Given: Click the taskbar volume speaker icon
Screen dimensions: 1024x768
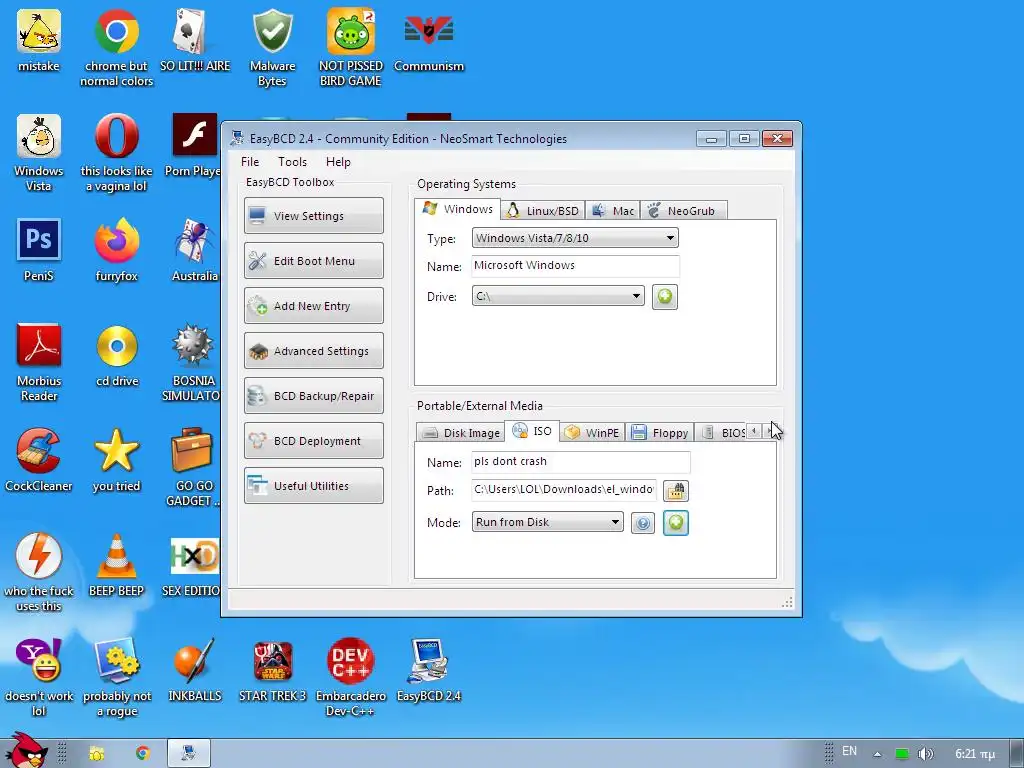Looking at the screenshot, I should [925, 754].
